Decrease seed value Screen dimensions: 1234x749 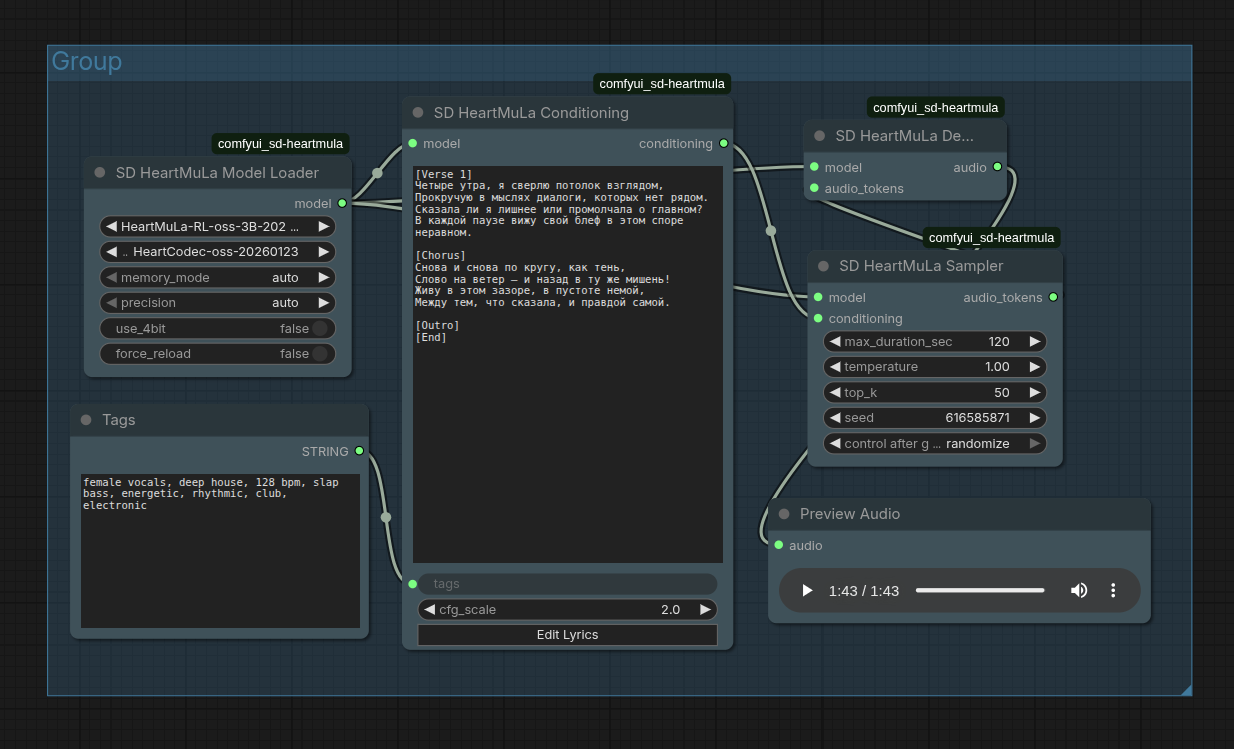835,418
